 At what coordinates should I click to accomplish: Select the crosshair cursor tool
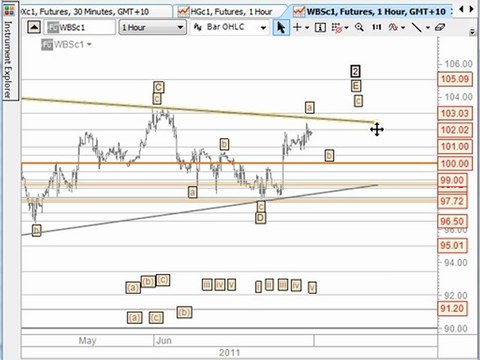pyautogui.click(x=297, y=27)
